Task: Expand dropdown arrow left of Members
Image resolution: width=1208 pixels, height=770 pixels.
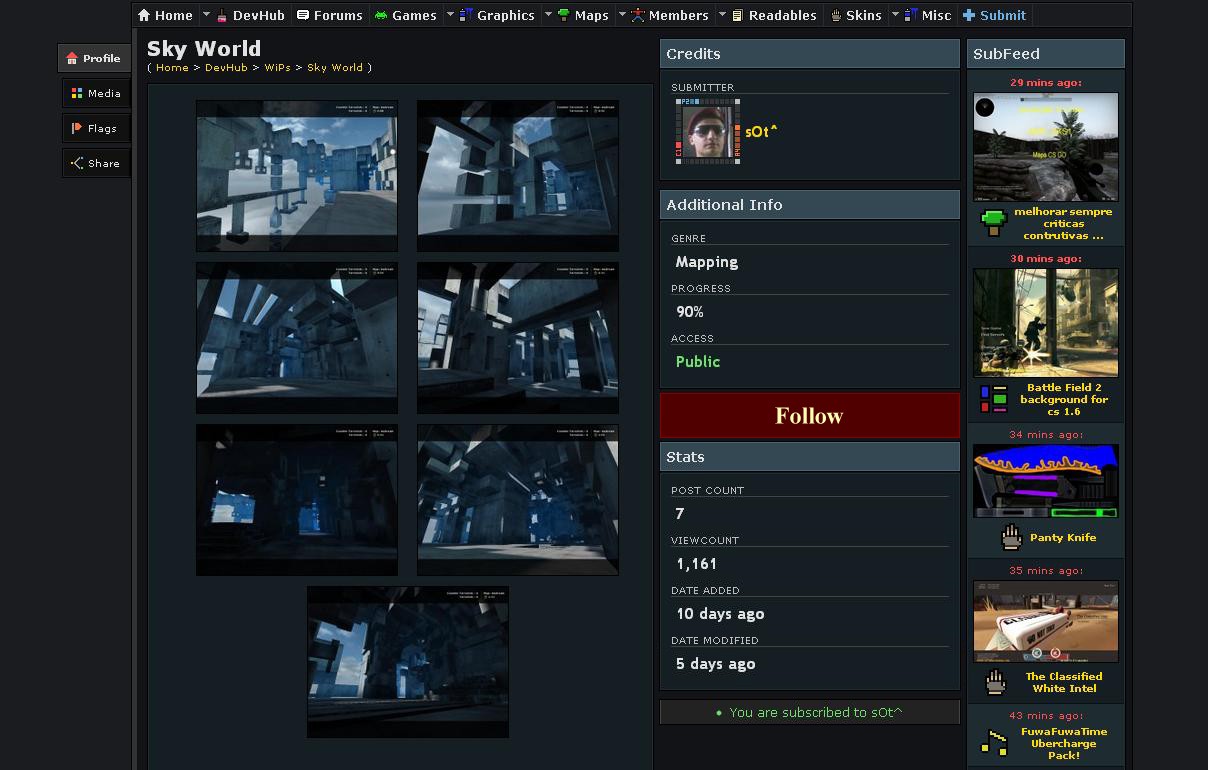Action: tap(622, 14)
